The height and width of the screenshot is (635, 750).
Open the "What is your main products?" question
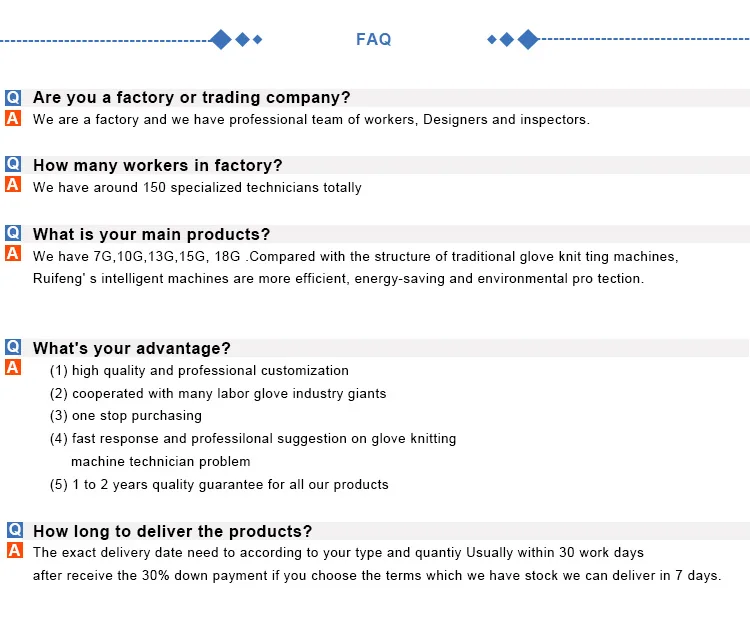coord(151,235)
